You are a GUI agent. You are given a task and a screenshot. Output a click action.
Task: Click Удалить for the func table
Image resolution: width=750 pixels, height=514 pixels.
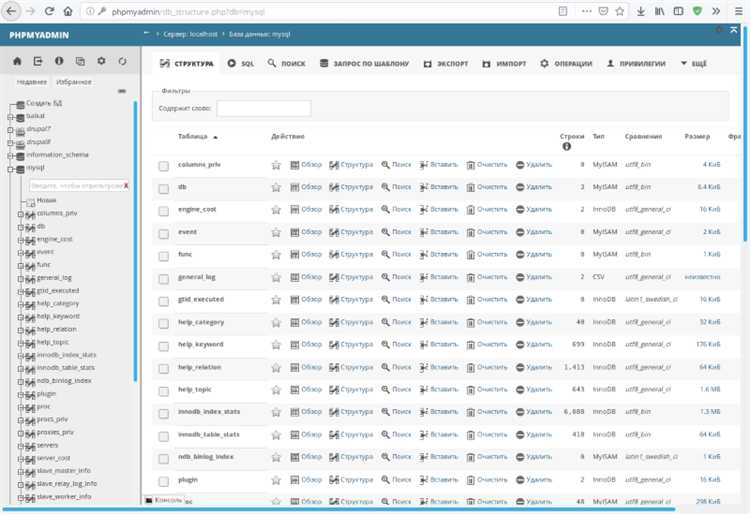[533, 254]
